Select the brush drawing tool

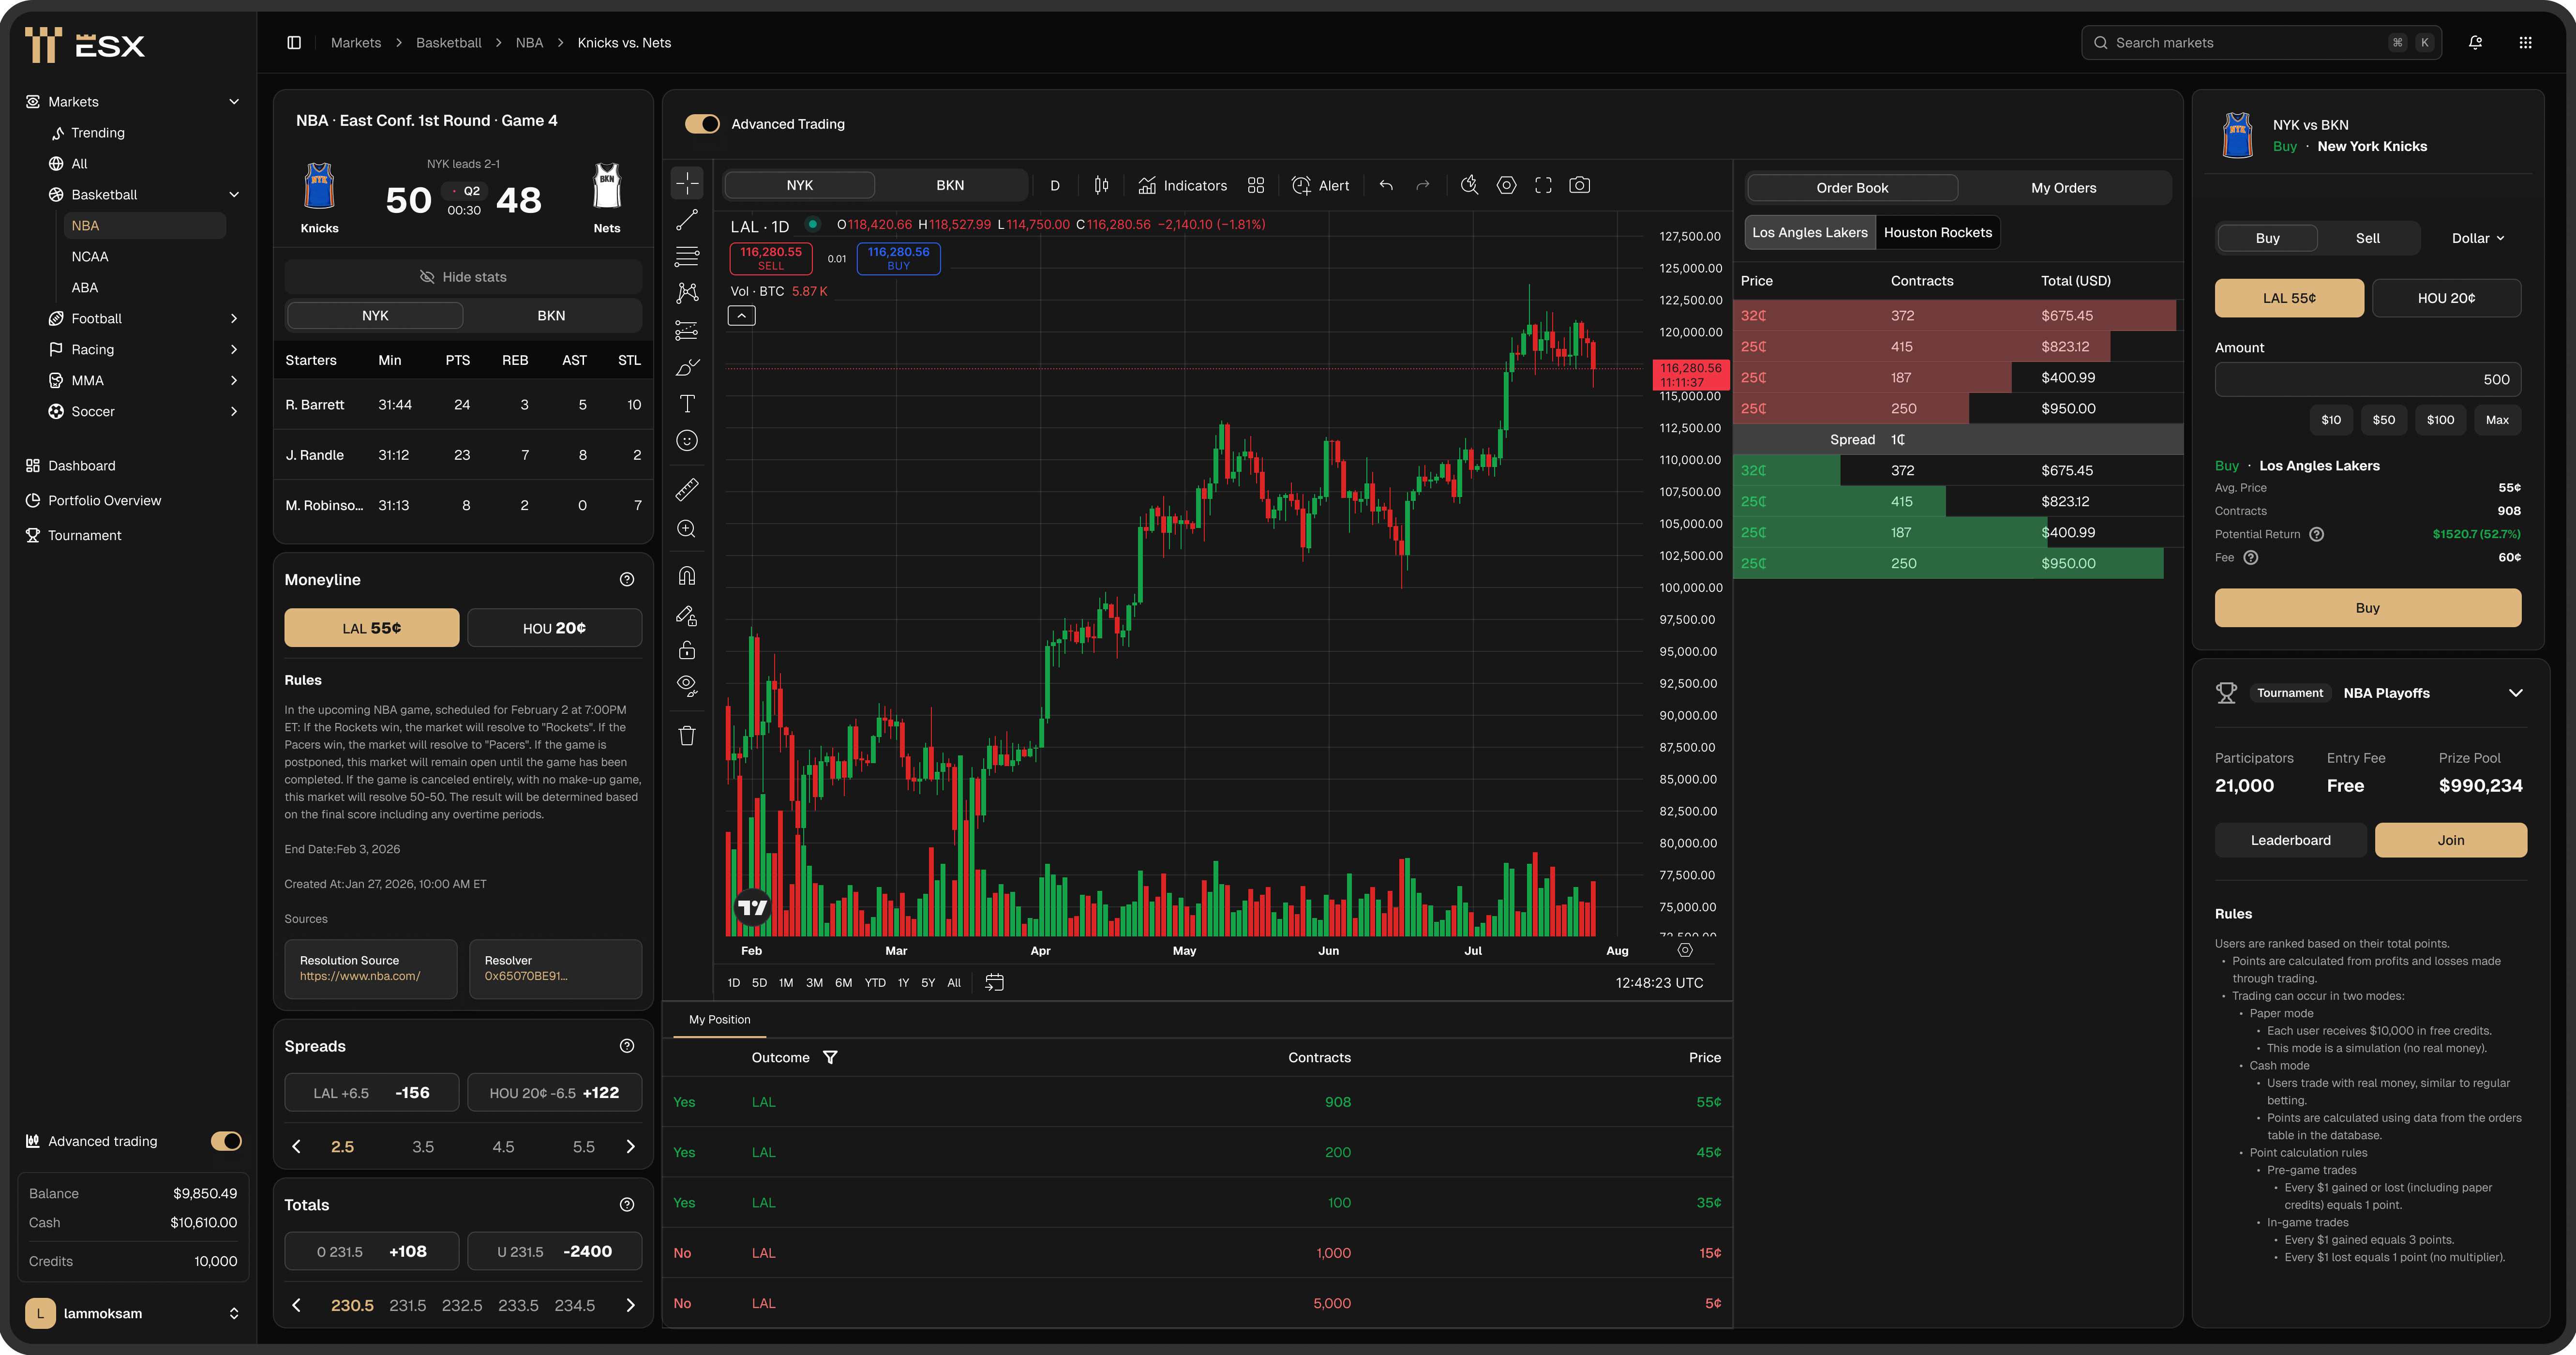coord(687,367)
